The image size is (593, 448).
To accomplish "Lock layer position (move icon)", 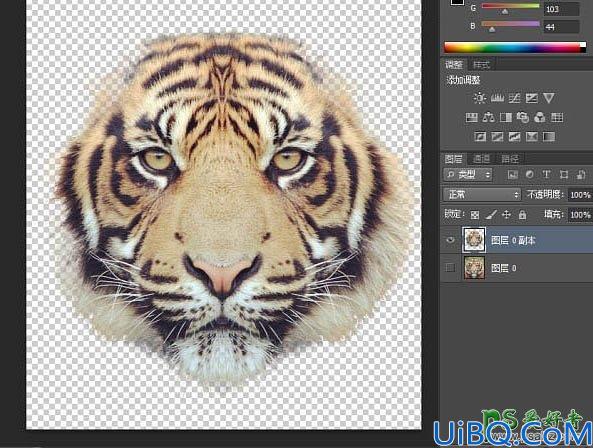I will pos(506,215).
